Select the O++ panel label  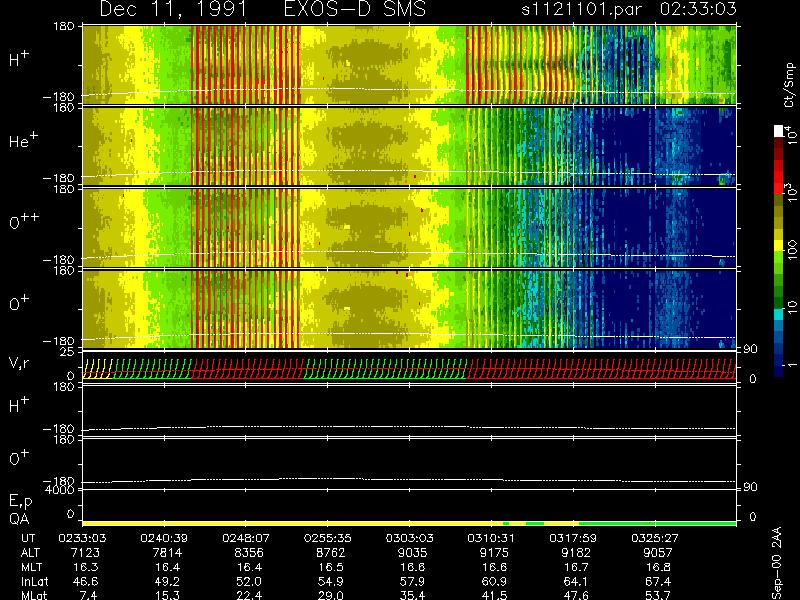point(24,221)
